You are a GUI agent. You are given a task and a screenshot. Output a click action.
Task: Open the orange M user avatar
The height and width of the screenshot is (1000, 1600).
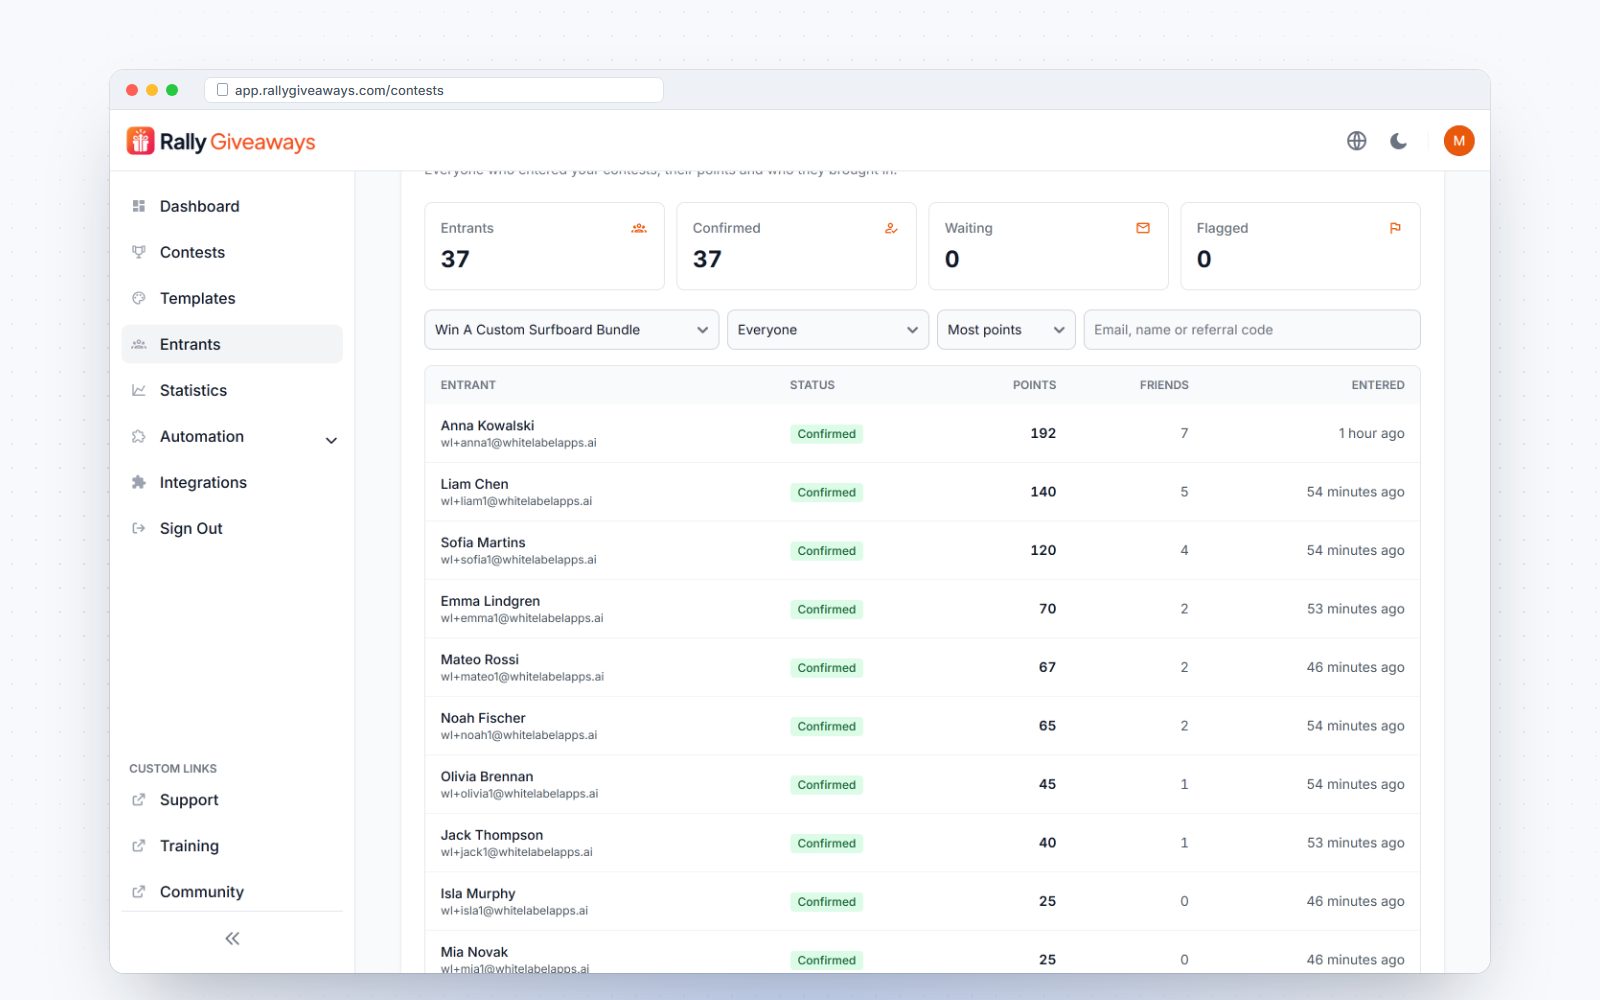[1459, 141]
